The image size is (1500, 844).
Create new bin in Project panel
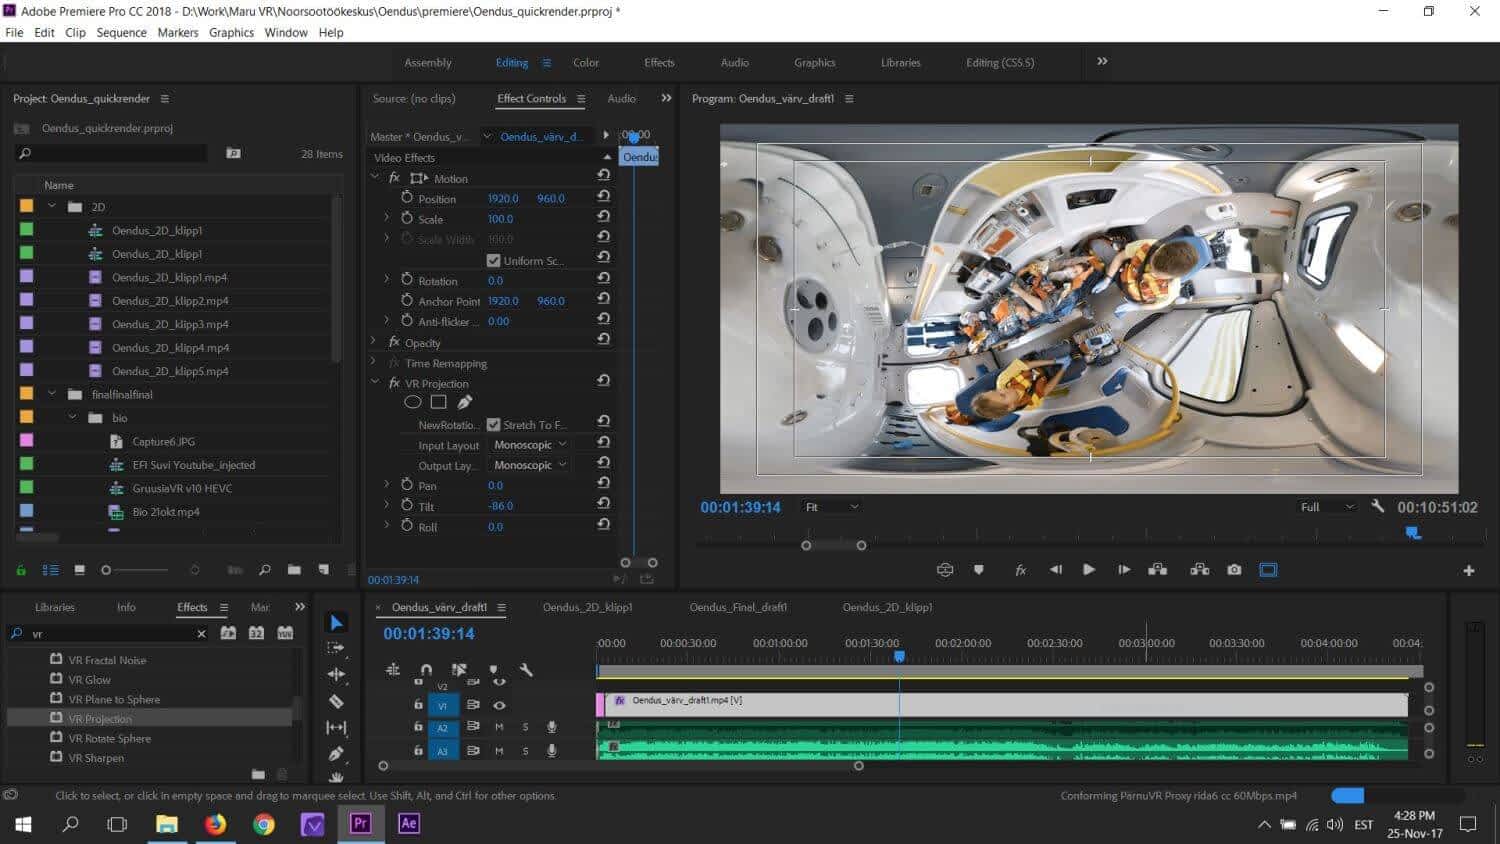tap(294, 570)
